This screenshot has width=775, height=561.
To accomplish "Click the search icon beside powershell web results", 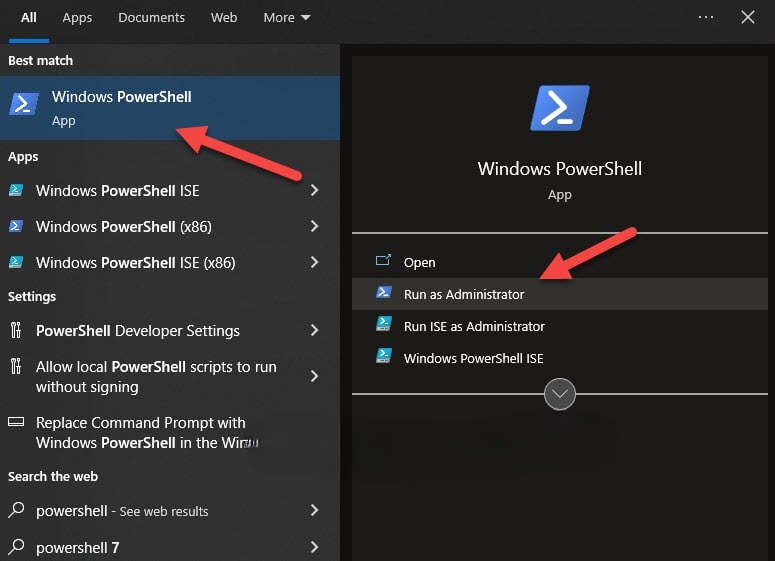I will click(16, 509).
